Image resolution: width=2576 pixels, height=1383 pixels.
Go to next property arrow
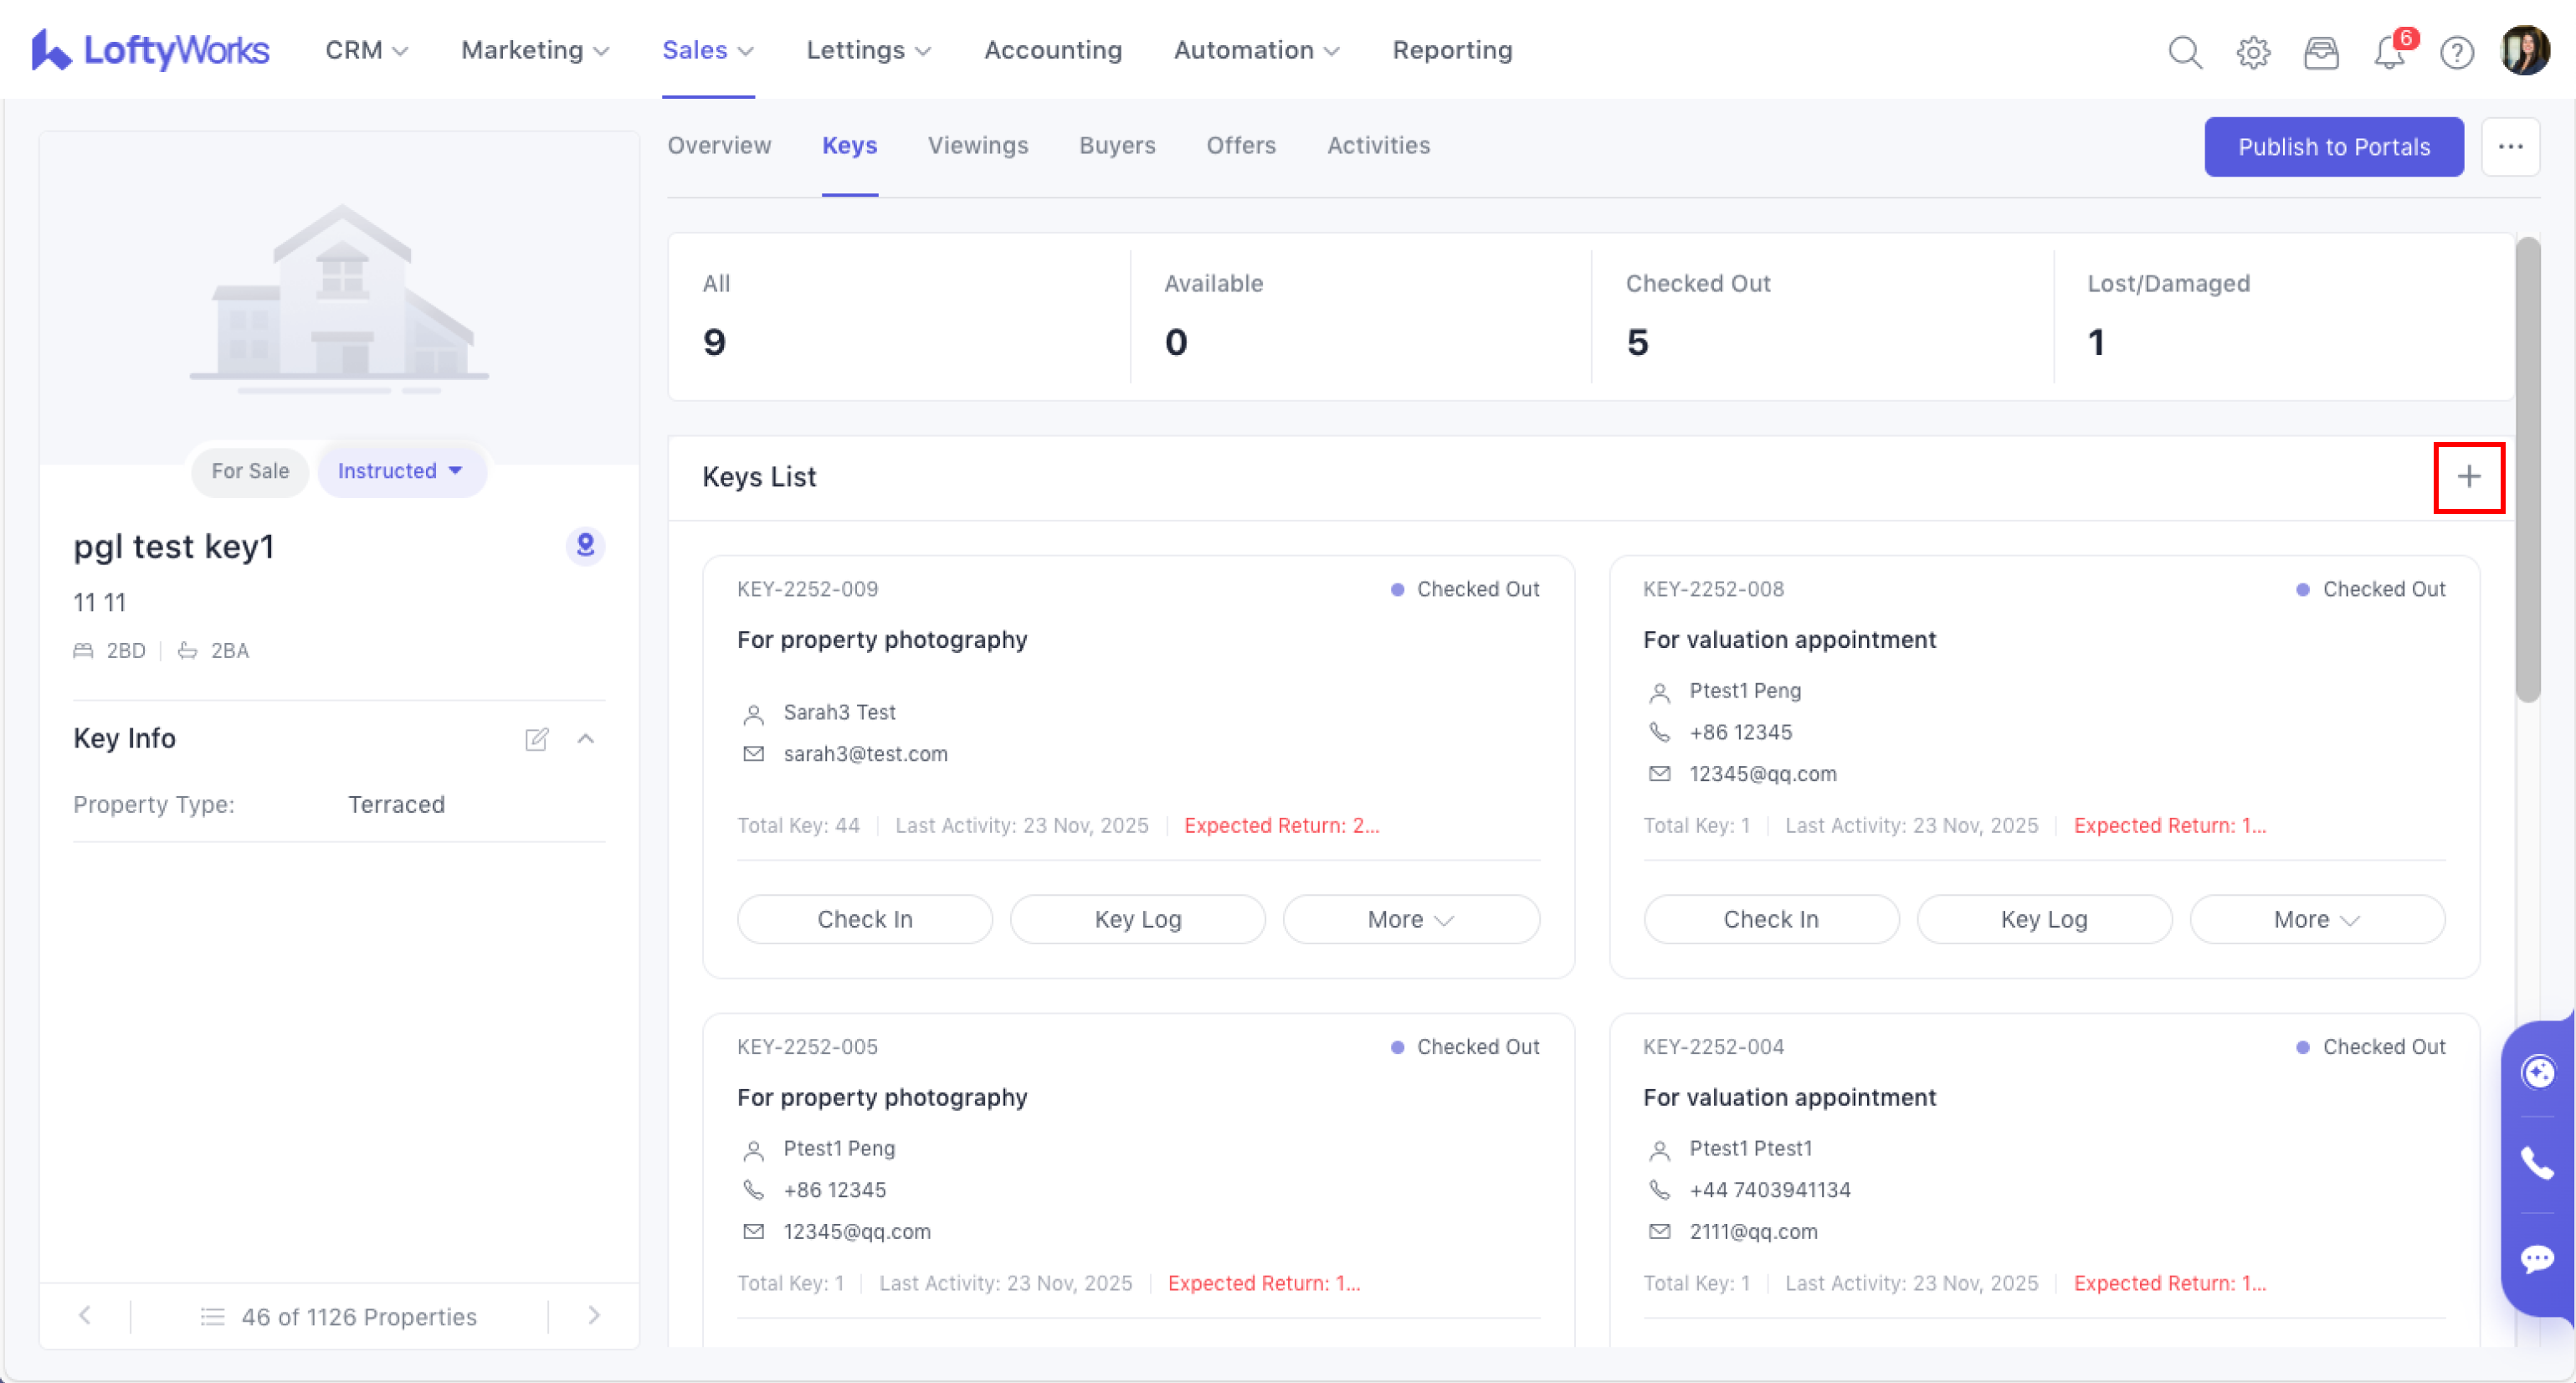594,1315
